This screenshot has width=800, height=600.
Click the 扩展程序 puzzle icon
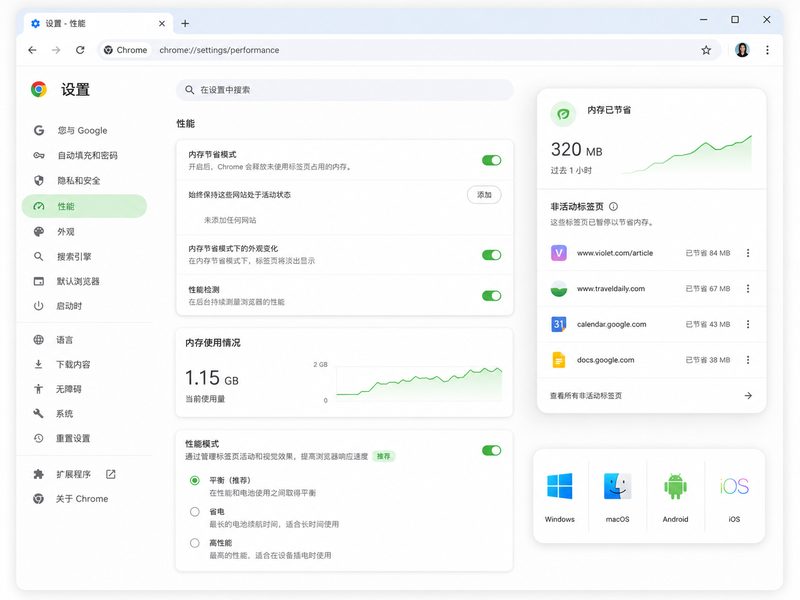coord(39,474)
